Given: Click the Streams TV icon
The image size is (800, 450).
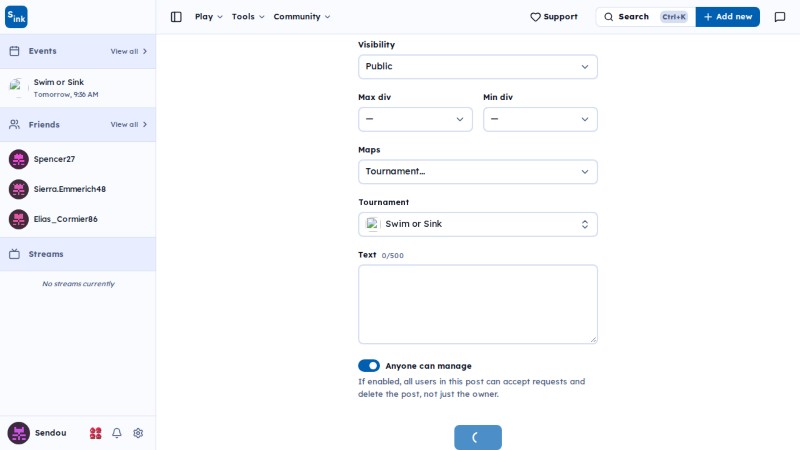Looking at the screenshot, I should coord(14,254).
